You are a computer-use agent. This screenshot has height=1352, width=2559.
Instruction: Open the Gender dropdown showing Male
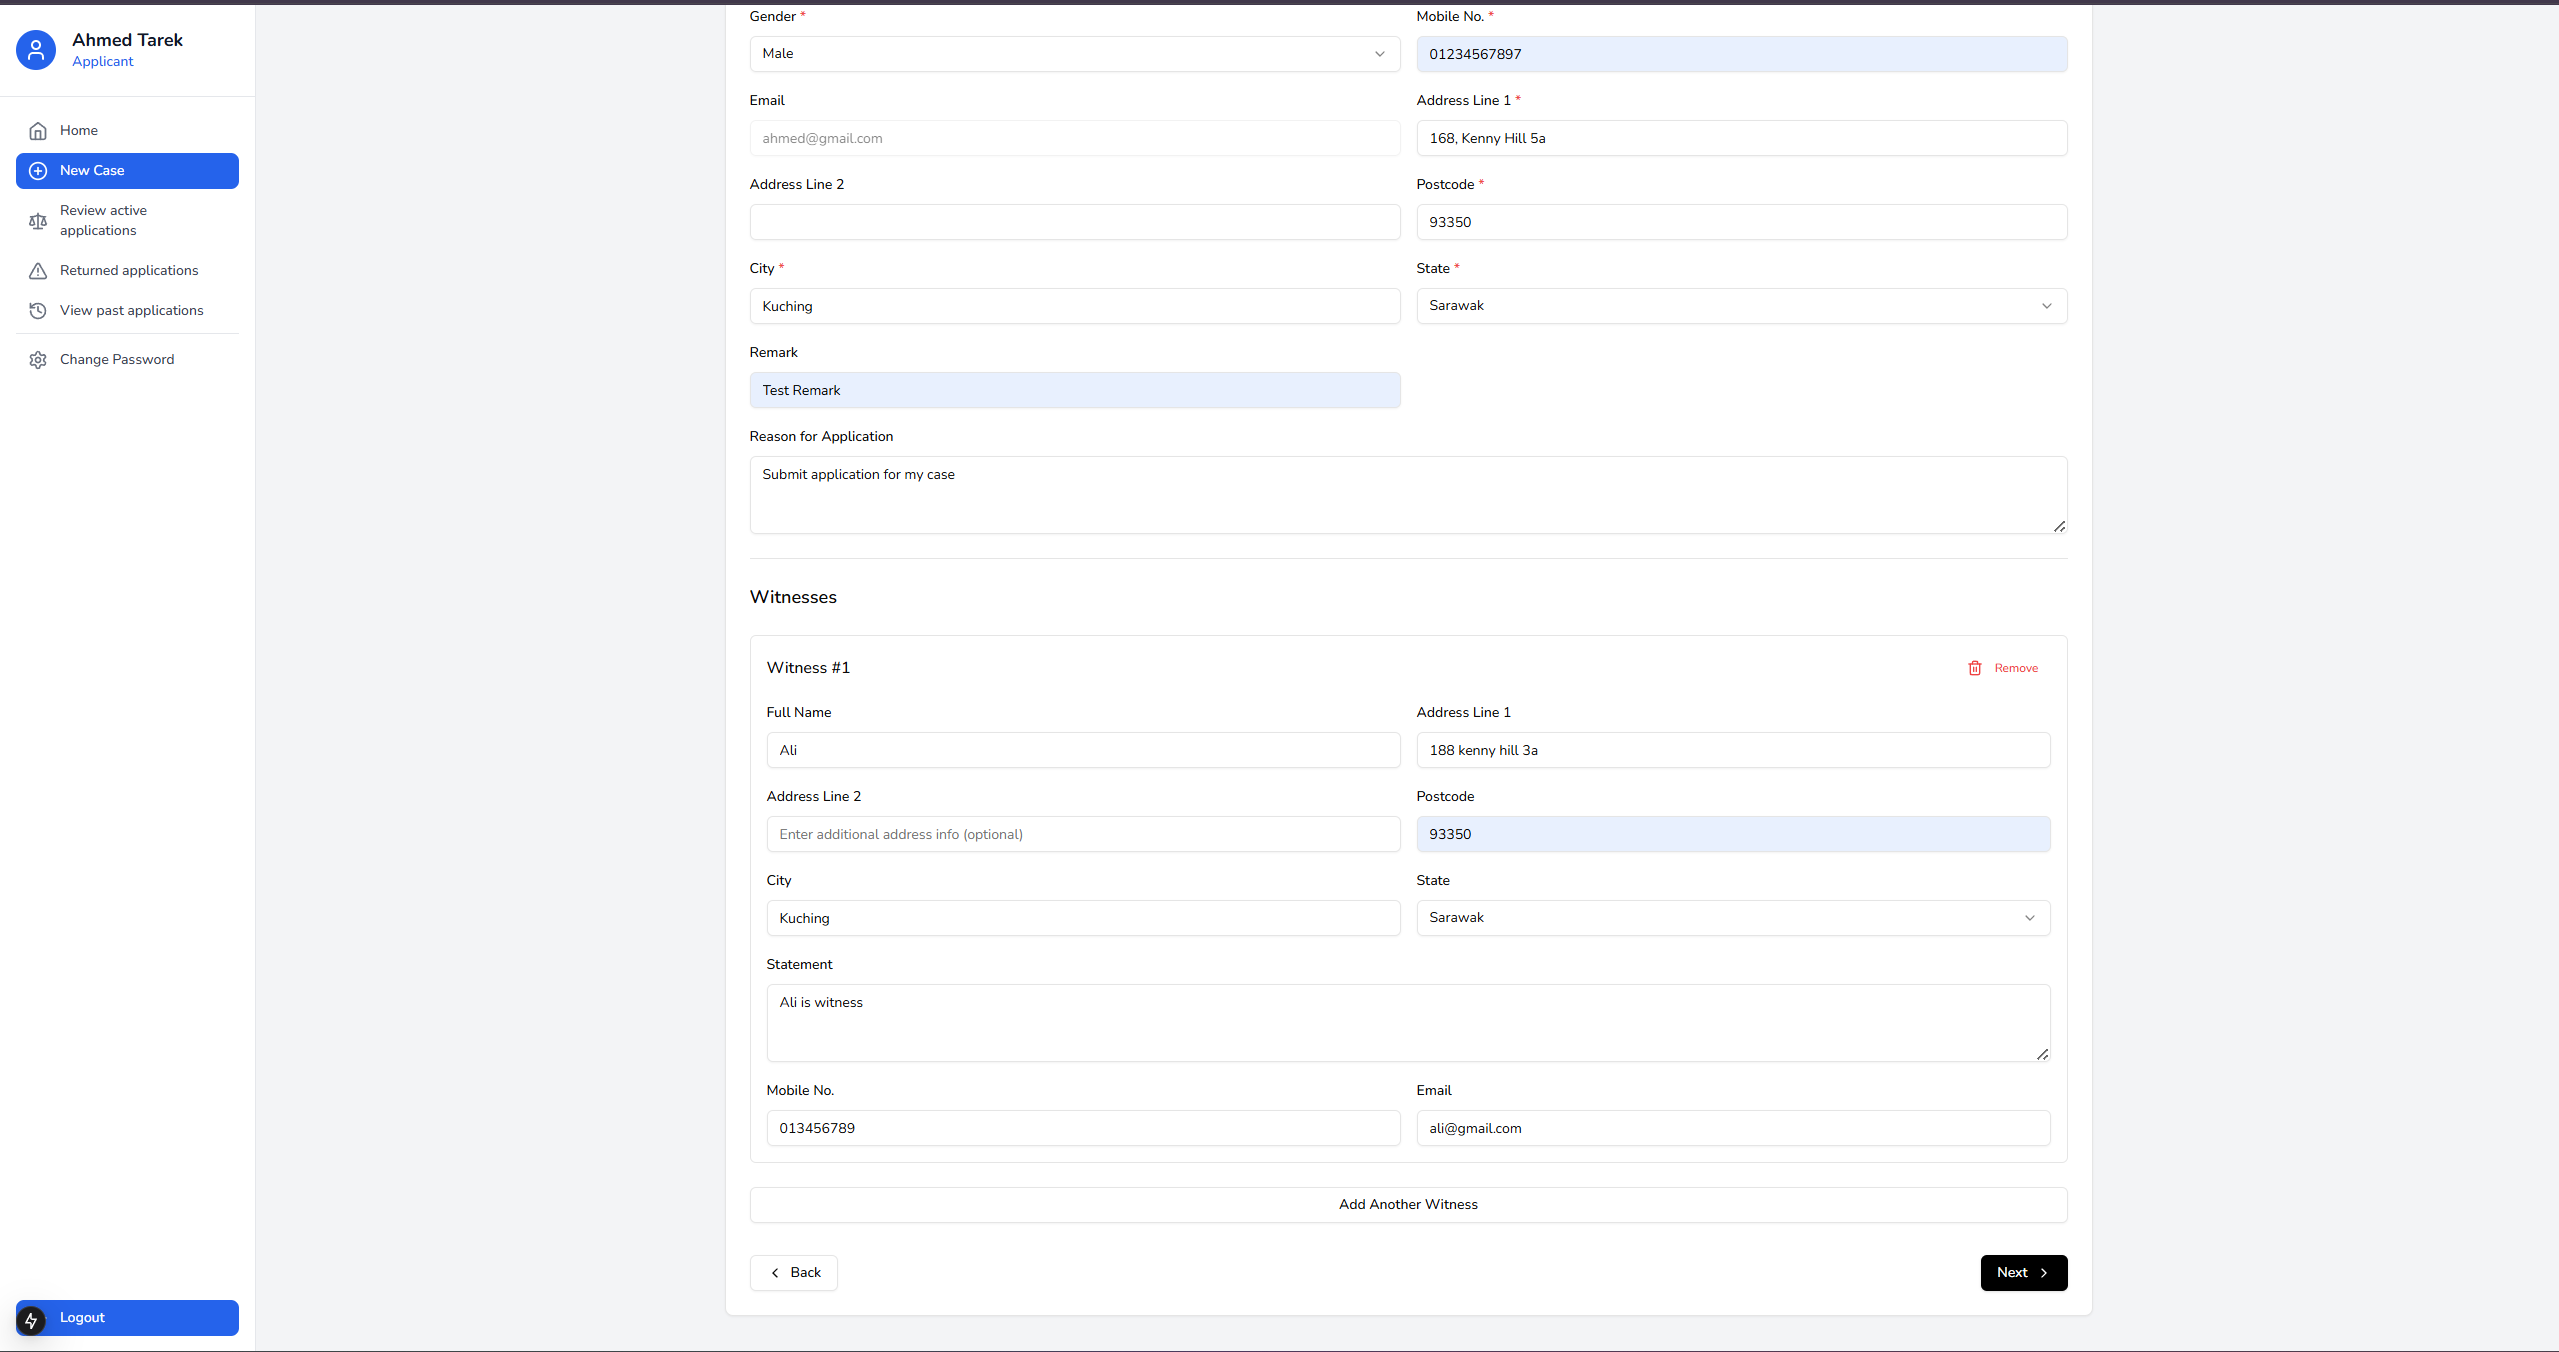[1074, 54]
